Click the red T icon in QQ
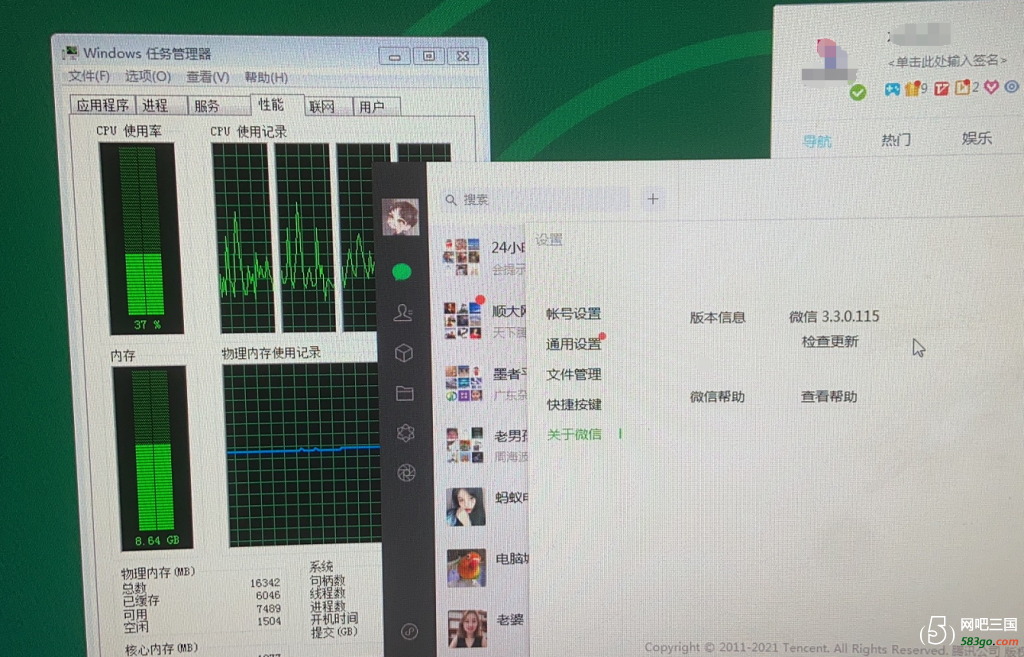1024x657 pixels. click(941, 88)
